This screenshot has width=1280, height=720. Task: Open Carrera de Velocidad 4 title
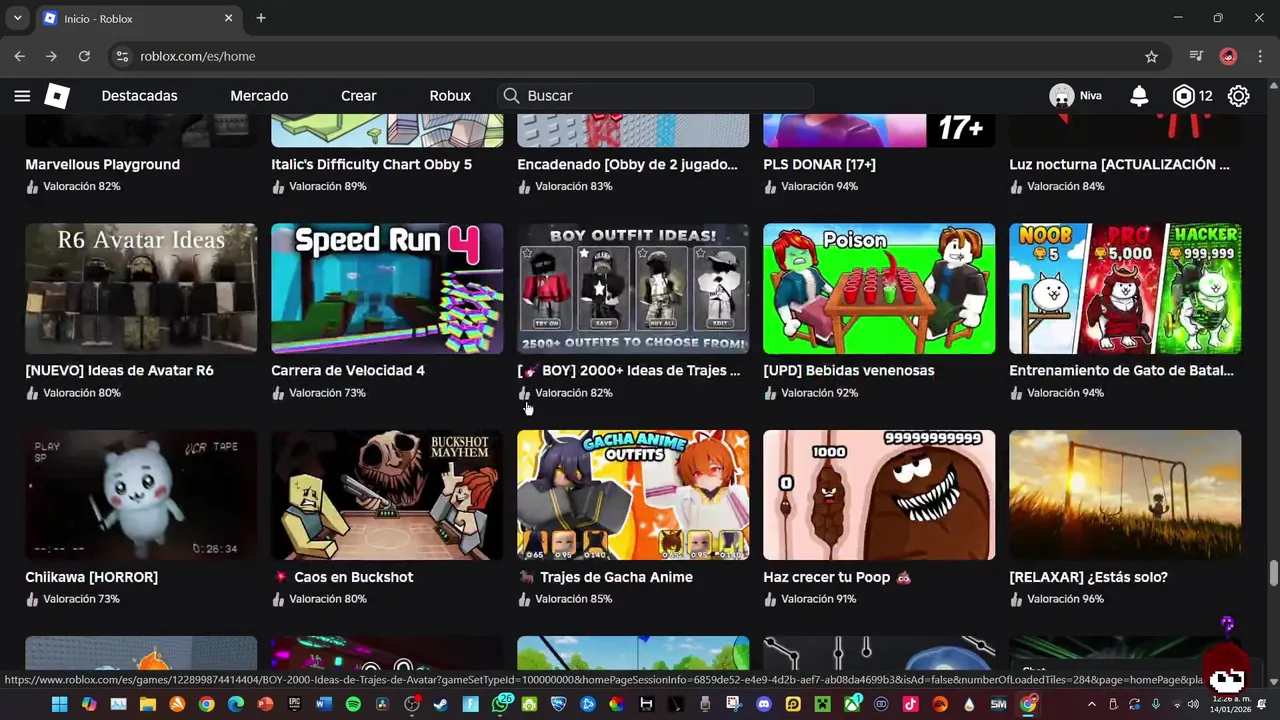tap(348, 370)
